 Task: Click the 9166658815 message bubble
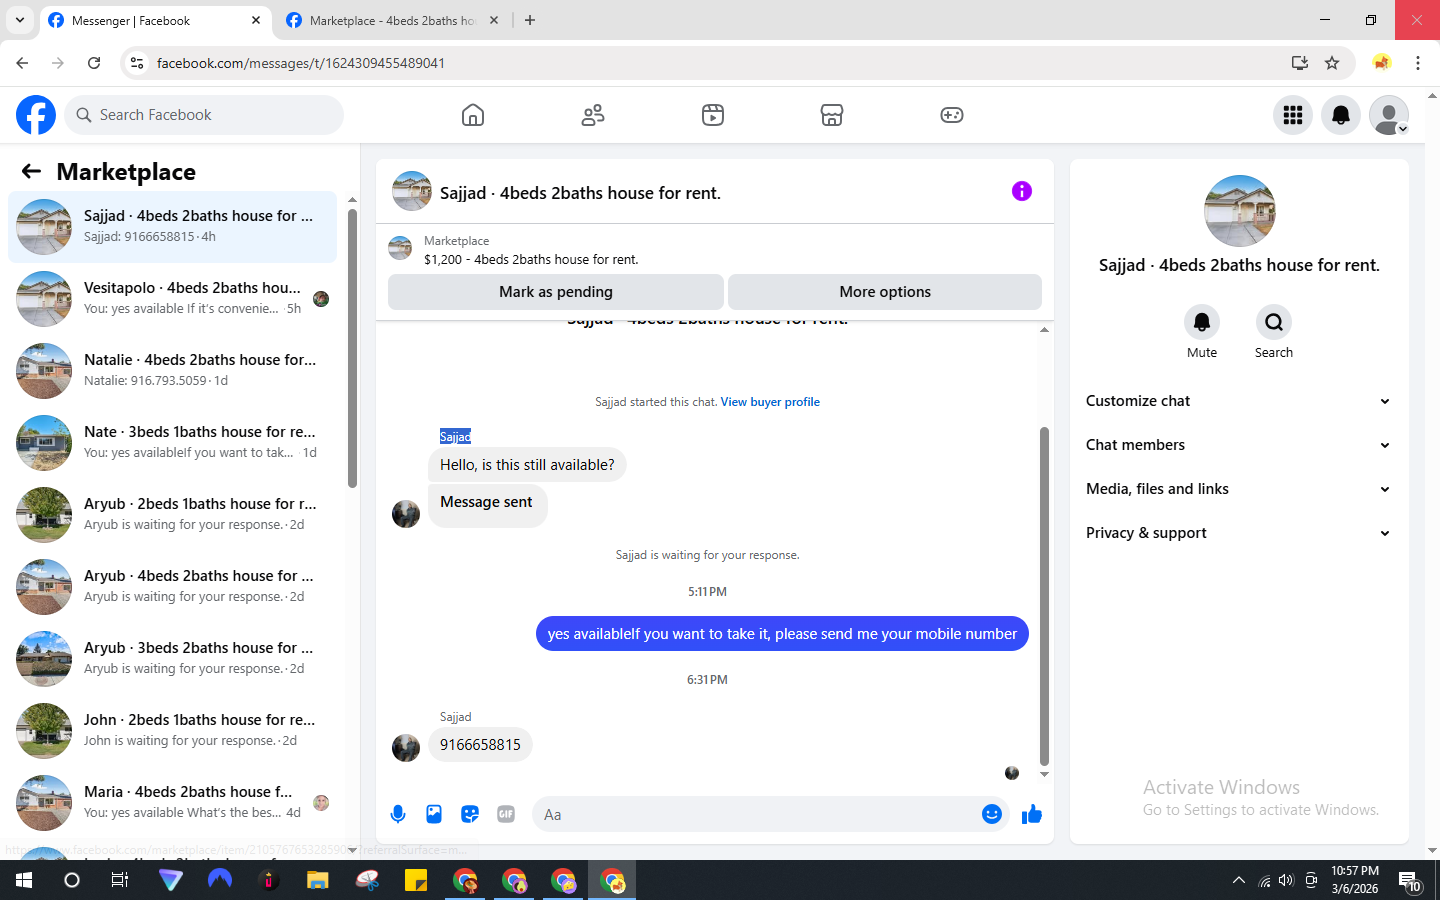(480, 745)
